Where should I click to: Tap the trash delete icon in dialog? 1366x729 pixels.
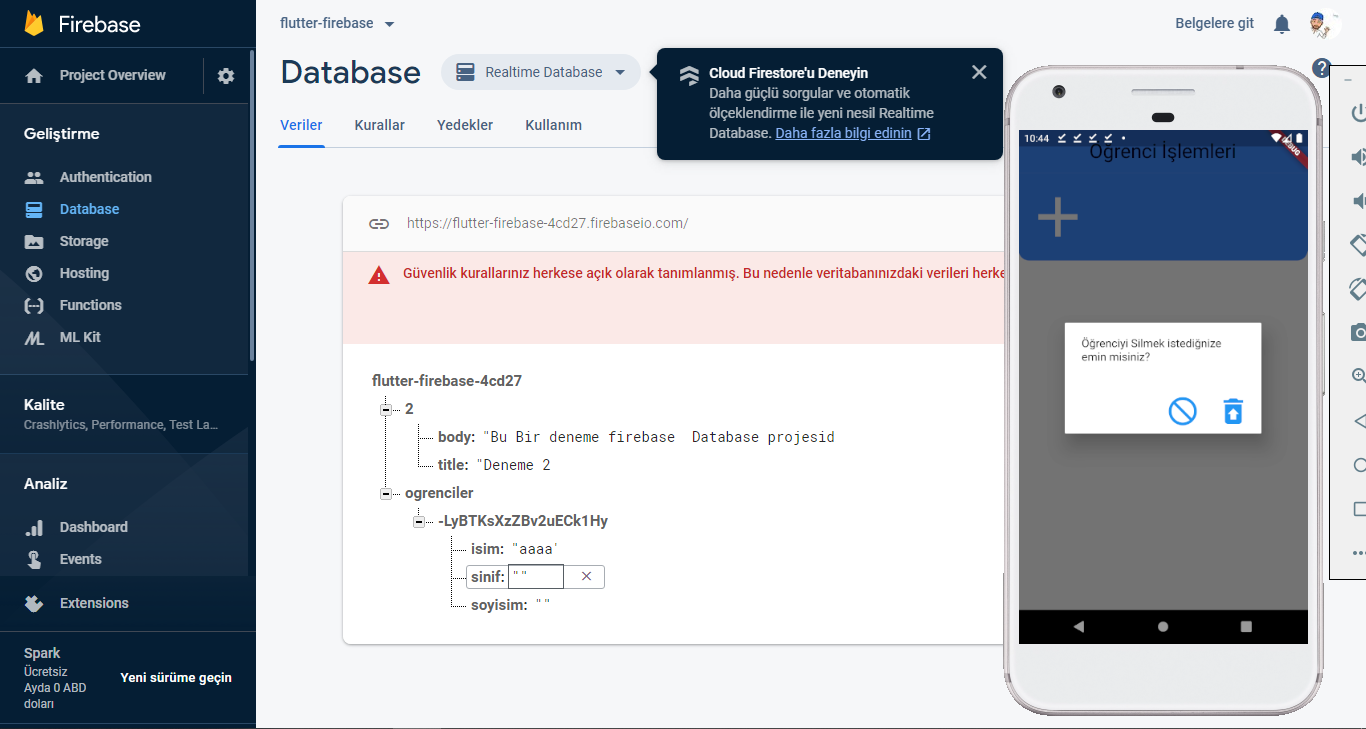(x=1234, y=411)
